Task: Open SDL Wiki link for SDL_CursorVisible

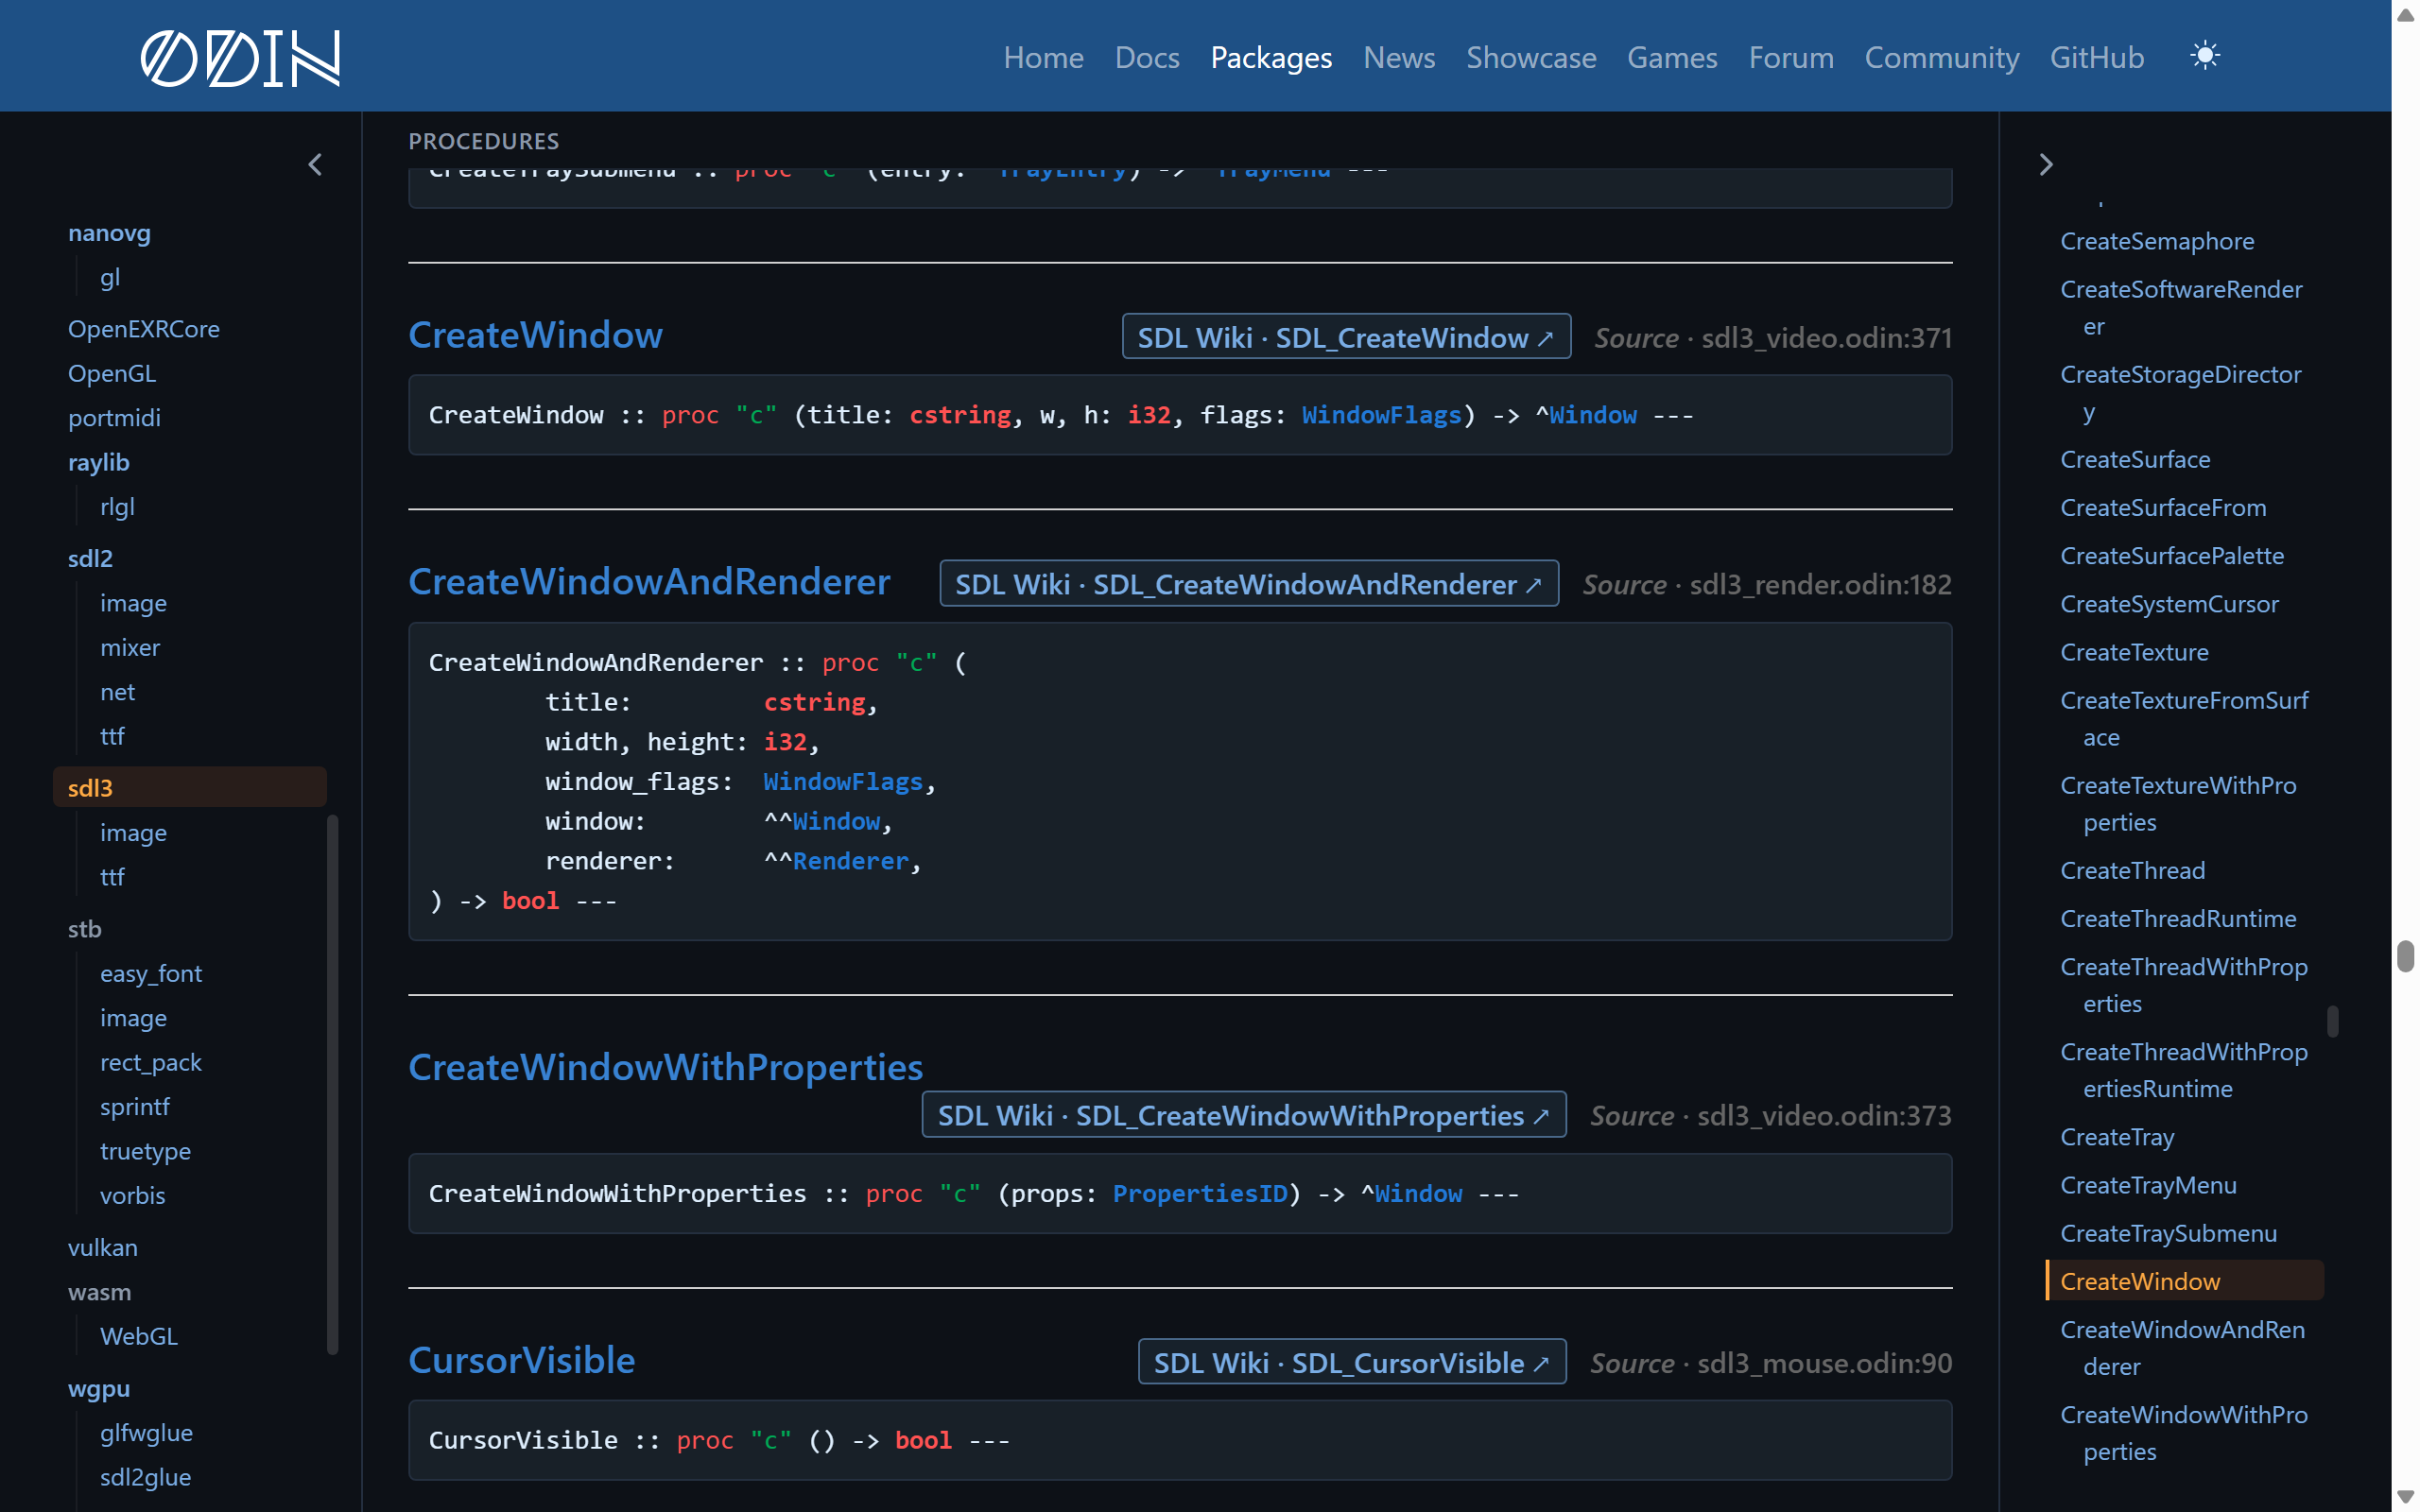Action: pos(1352,1362)
